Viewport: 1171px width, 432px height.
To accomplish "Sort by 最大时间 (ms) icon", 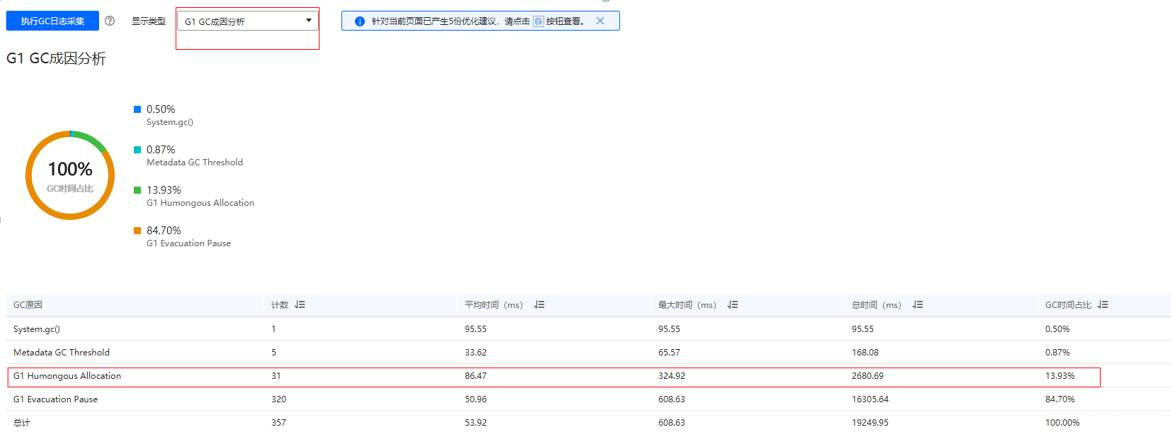I will click(x=732, y=305).
